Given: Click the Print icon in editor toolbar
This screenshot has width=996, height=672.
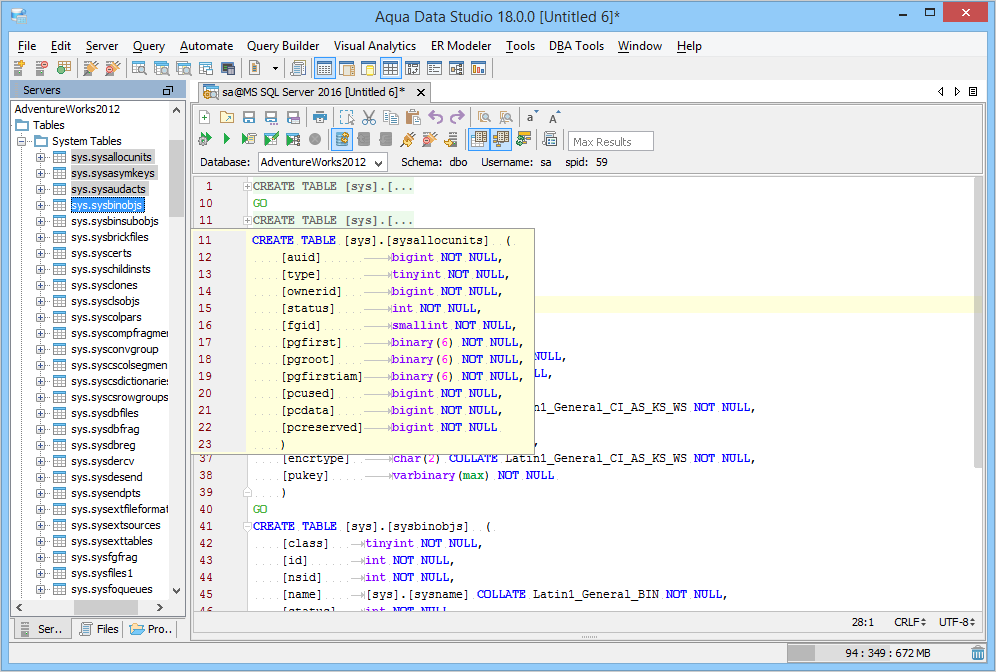Looking at the screenshot, I should (320, 117).
